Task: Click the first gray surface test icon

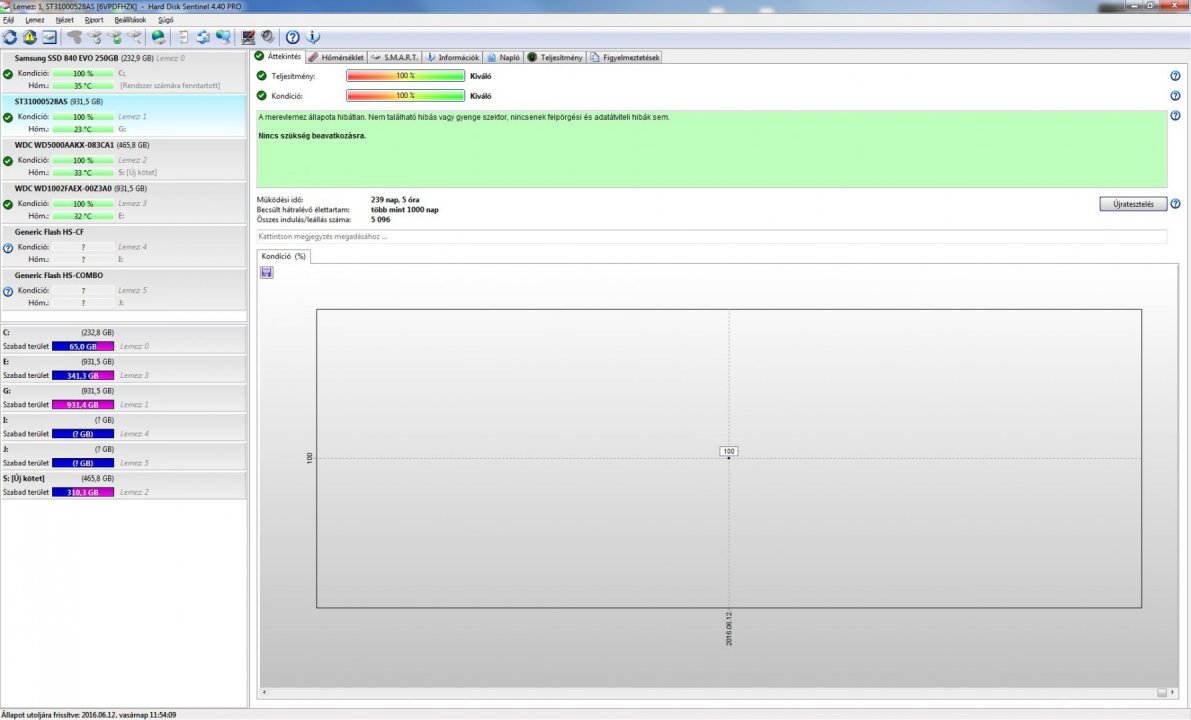Action: pos(74,36)
